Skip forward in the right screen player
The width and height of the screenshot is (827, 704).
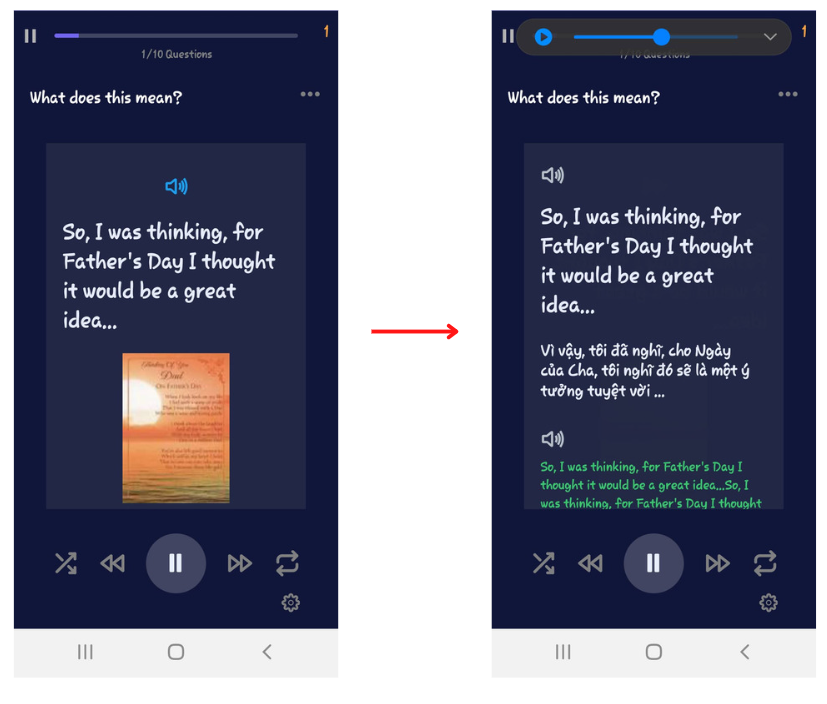coord(717,563)
